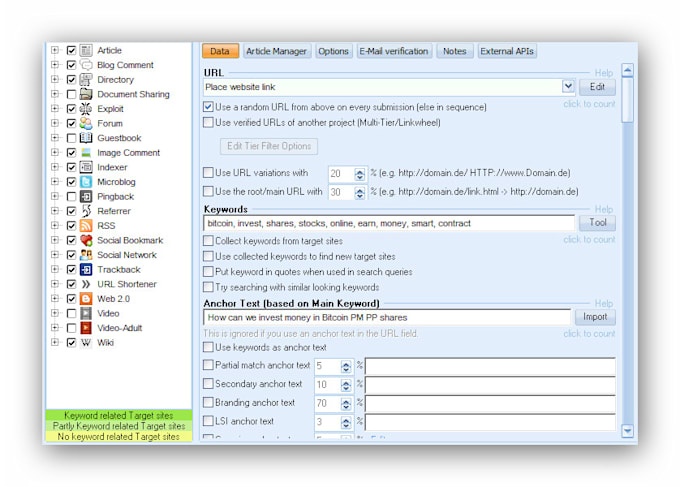Click the Social Network people icon

click(x=86, y=255)
